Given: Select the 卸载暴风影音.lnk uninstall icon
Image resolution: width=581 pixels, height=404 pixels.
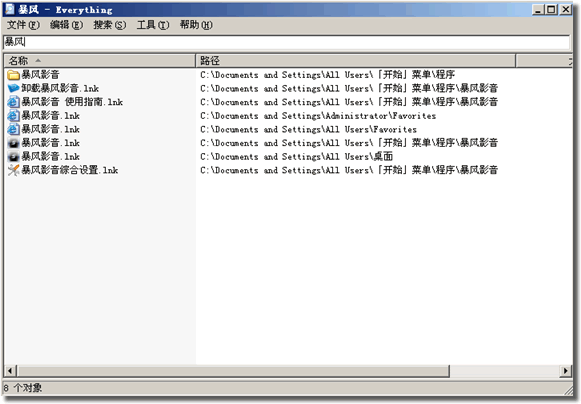Looking at the screenshot, I should (x=13, y=88).
